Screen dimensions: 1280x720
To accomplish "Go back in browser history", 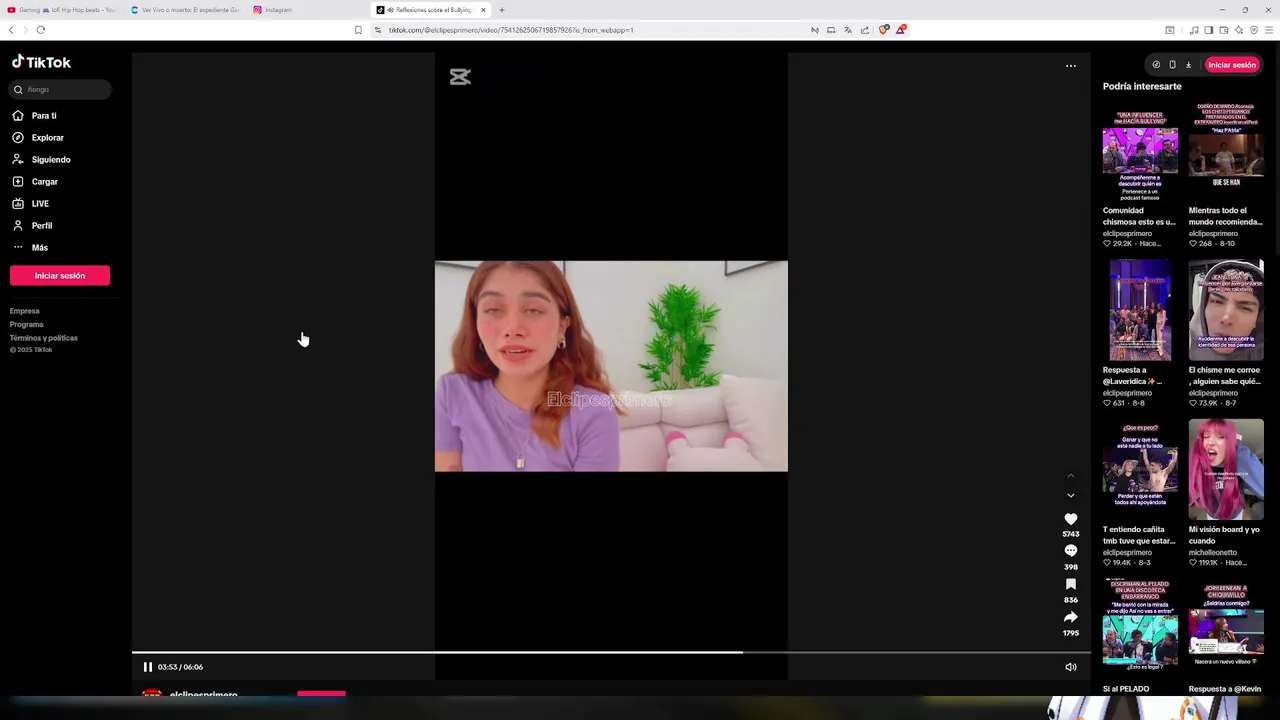I will point(11,30).
